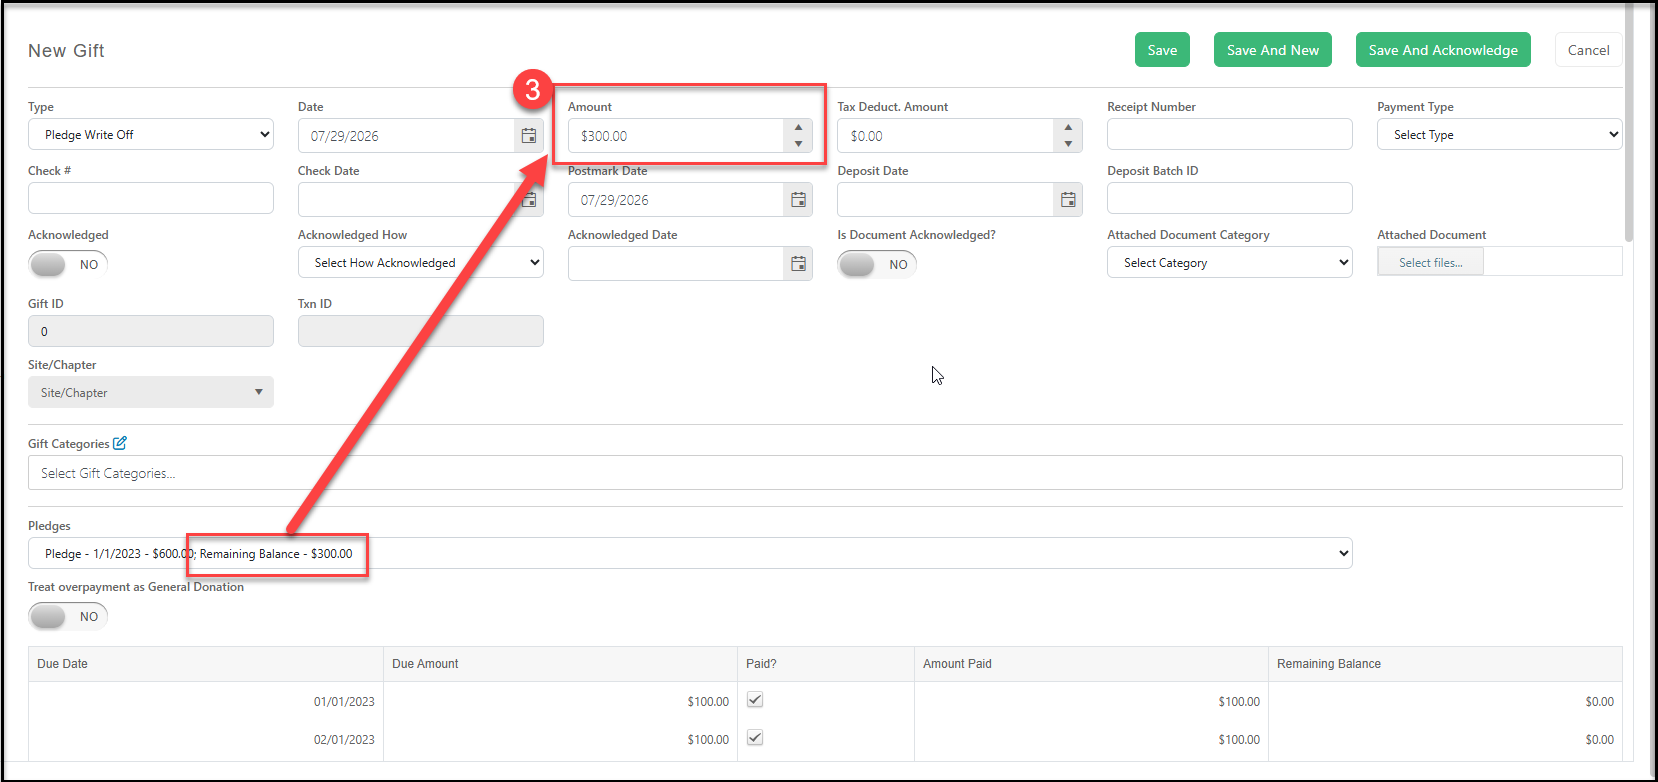Open the Payment Type dropdown
Image resolution: width=1658 pixels, height=782 pixels.
1499,135
